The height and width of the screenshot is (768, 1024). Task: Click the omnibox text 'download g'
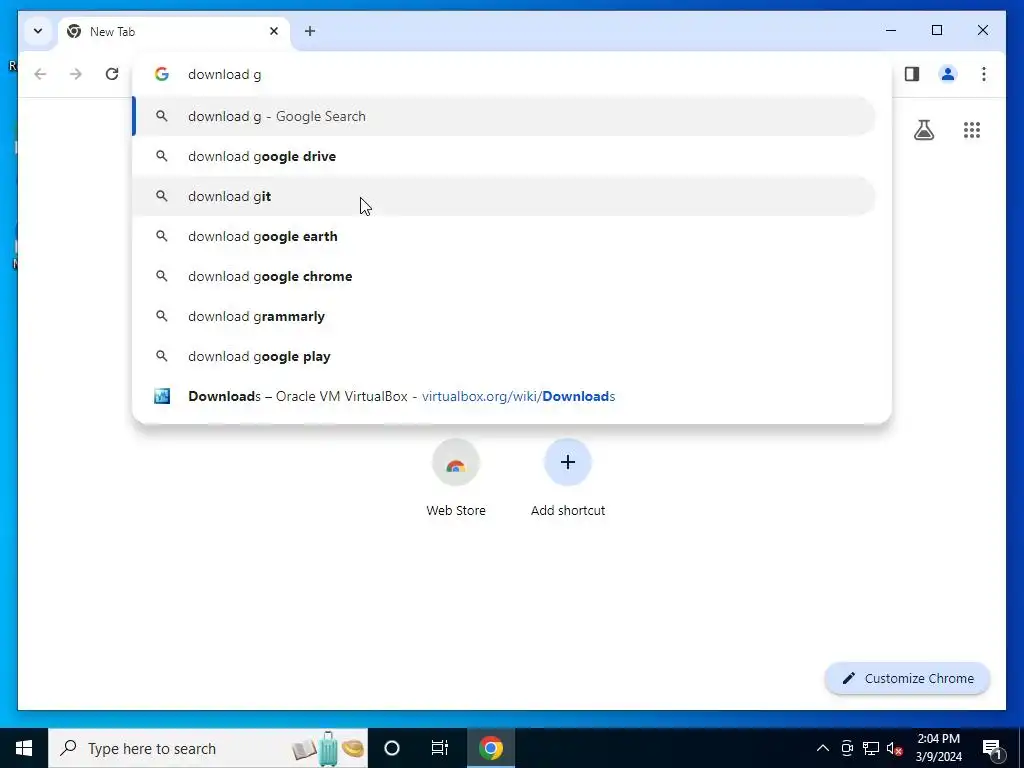point(225,74)
